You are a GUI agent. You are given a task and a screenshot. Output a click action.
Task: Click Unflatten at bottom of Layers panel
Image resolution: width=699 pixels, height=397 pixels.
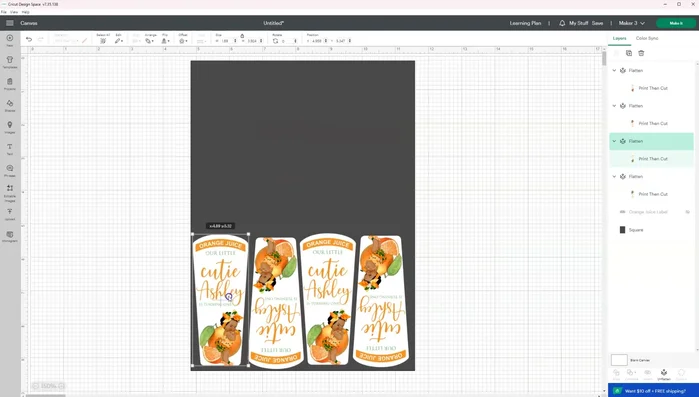(x=664, y=374)
